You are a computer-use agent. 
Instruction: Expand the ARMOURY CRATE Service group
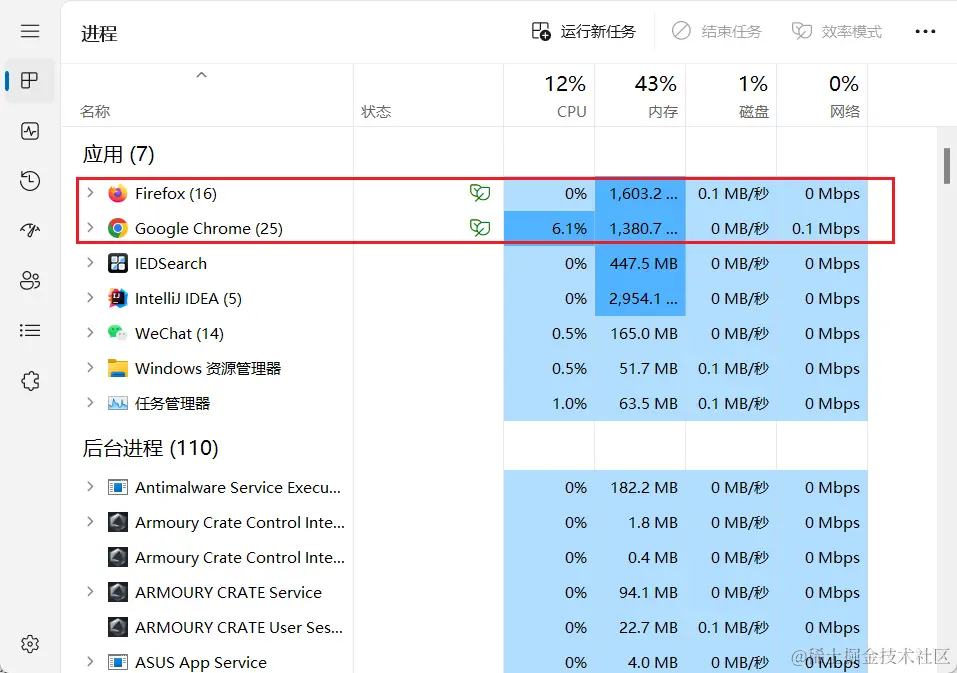click(x=90, y=591)
